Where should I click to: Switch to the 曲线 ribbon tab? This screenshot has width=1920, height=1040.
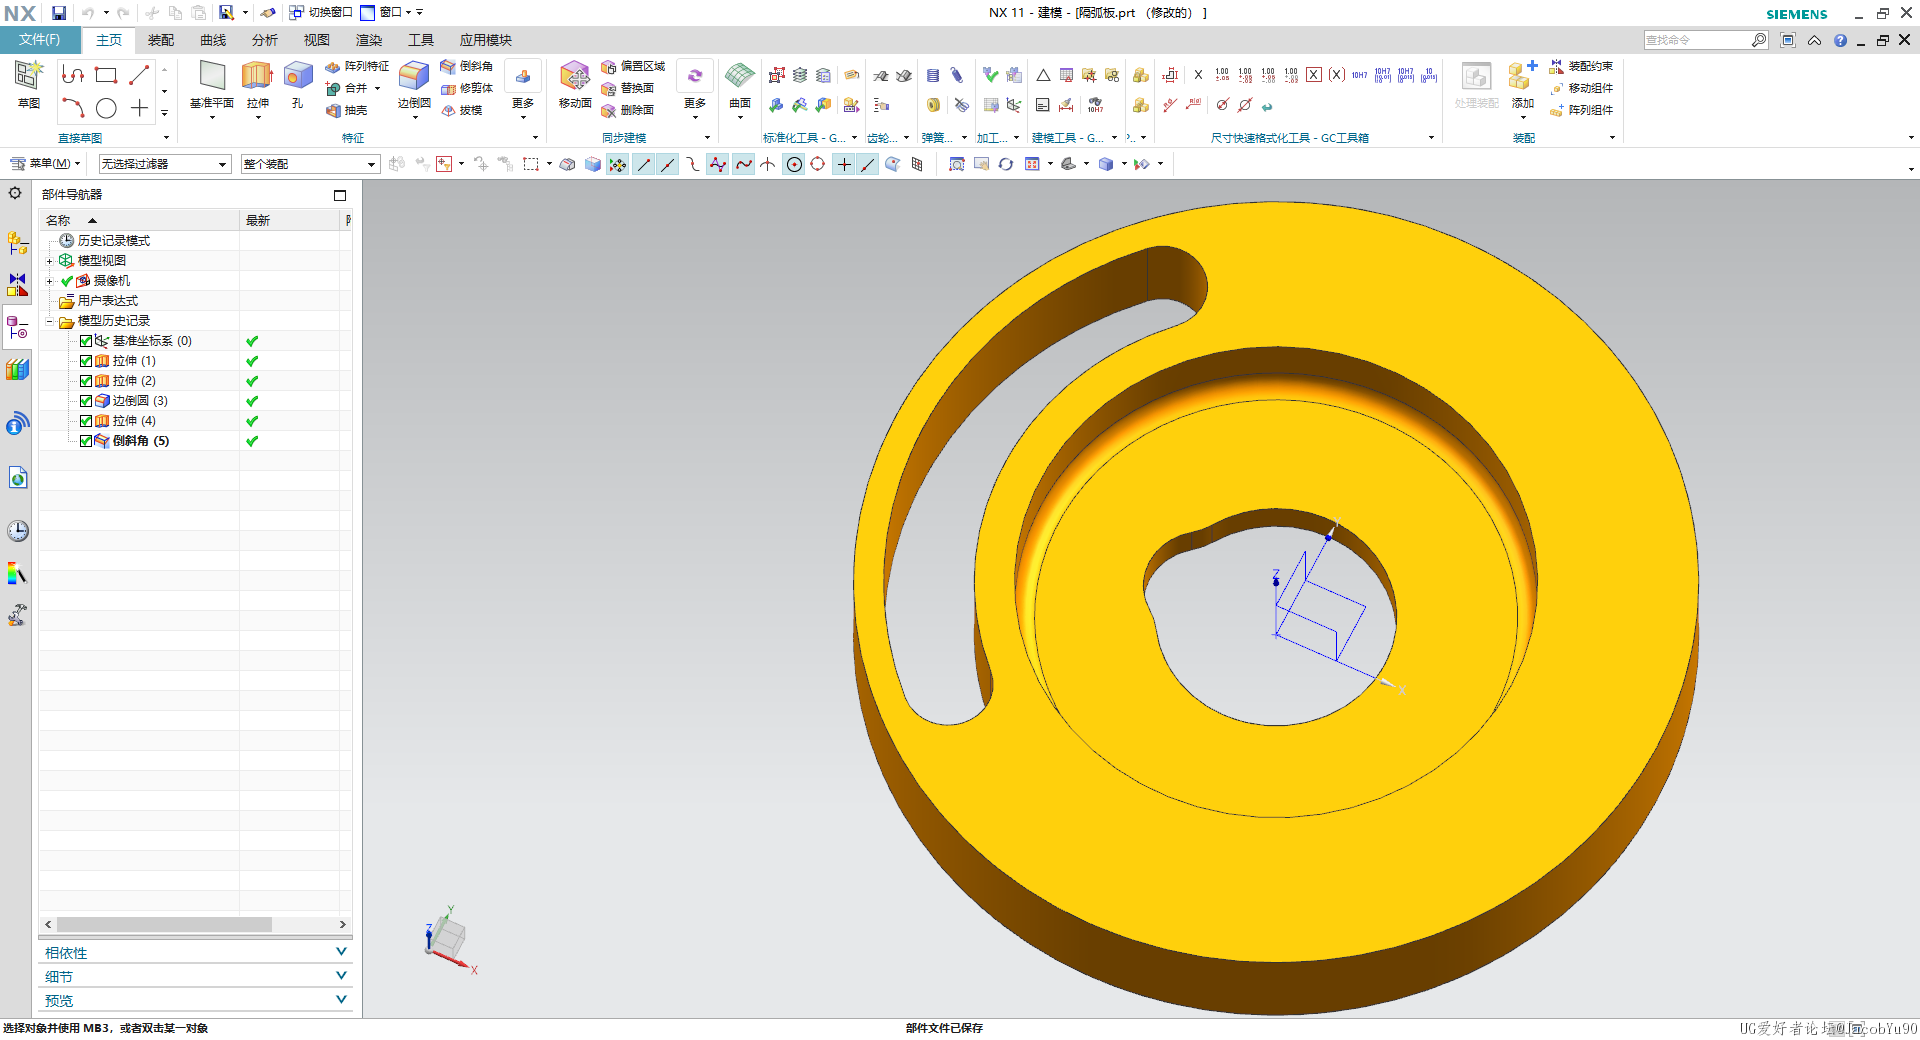click(213, 40)
